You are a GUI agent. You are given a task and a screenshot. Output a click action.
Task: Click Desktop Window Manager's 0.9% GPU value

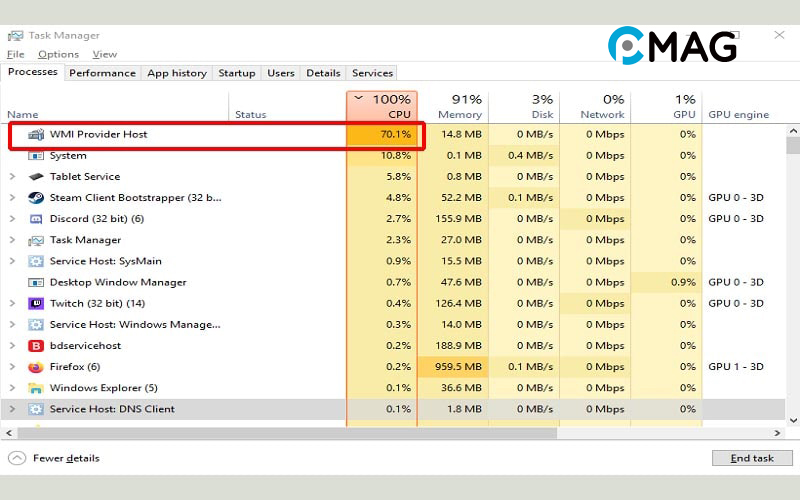[x=683, y=282]
